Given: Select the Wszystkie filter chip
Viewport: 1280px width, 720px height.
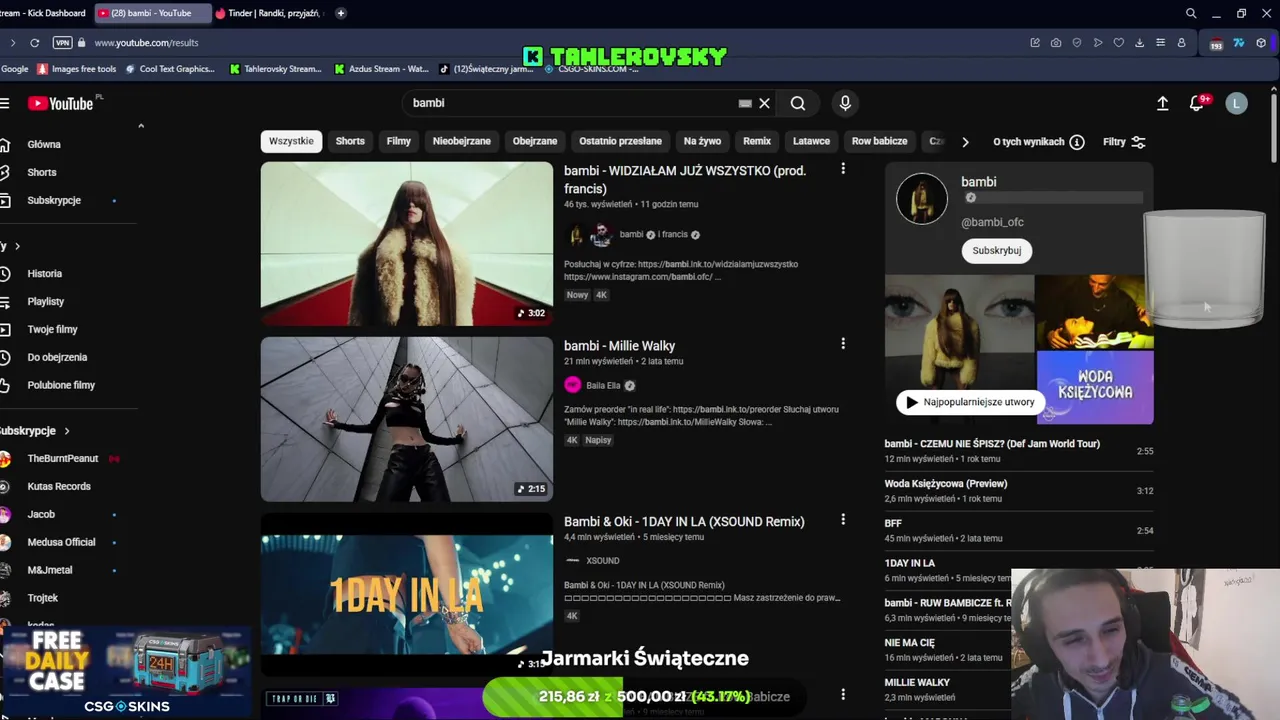Looking at the screenshot, I should click(x=291, y=141).
